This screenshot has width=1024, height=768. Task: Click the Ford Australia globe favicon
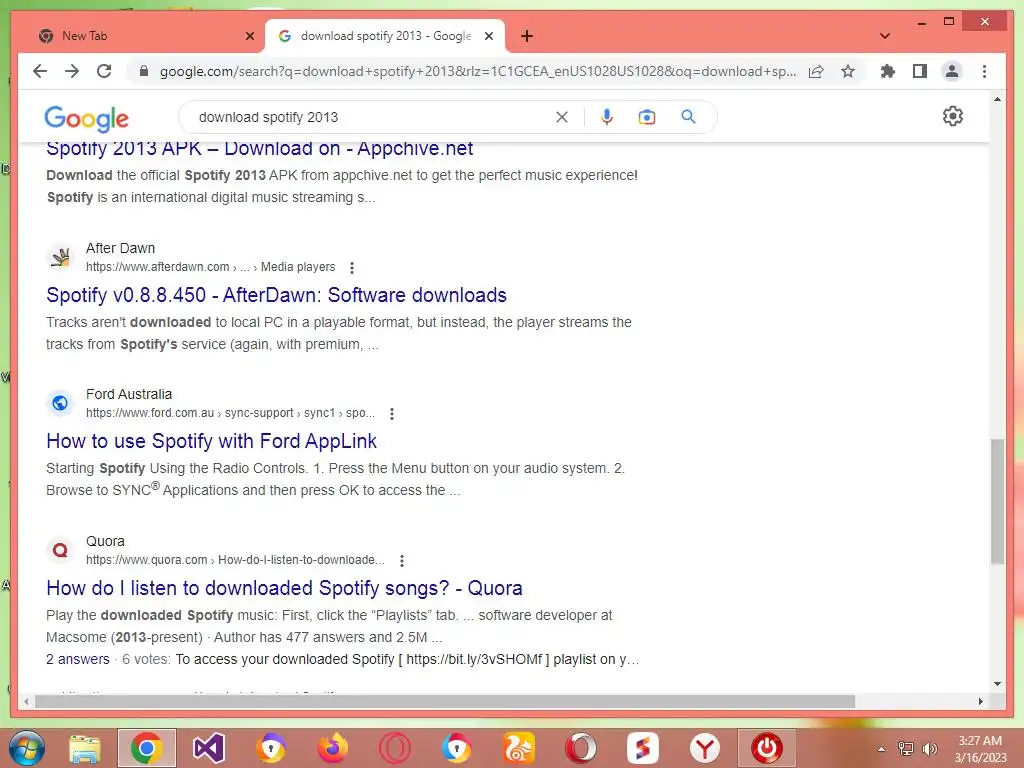coord(60,403)
